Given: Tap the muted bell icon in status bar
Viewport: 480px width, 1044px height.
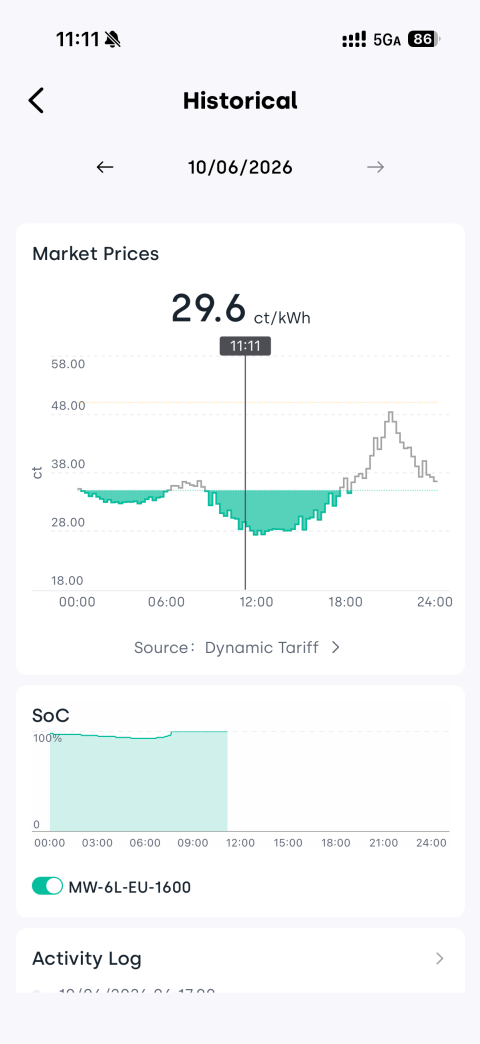Looking at the screenshot, I should coord(113,40).
